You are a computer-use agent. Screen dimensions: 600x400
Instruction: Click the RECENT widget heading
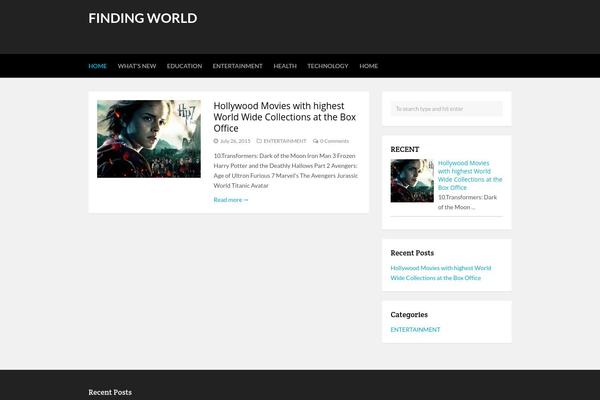tap(405, 149)
